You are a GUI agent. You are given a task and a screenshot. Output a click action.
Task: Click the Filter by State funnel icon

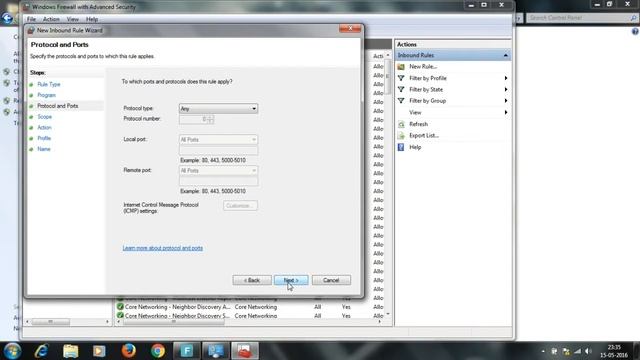401,89
